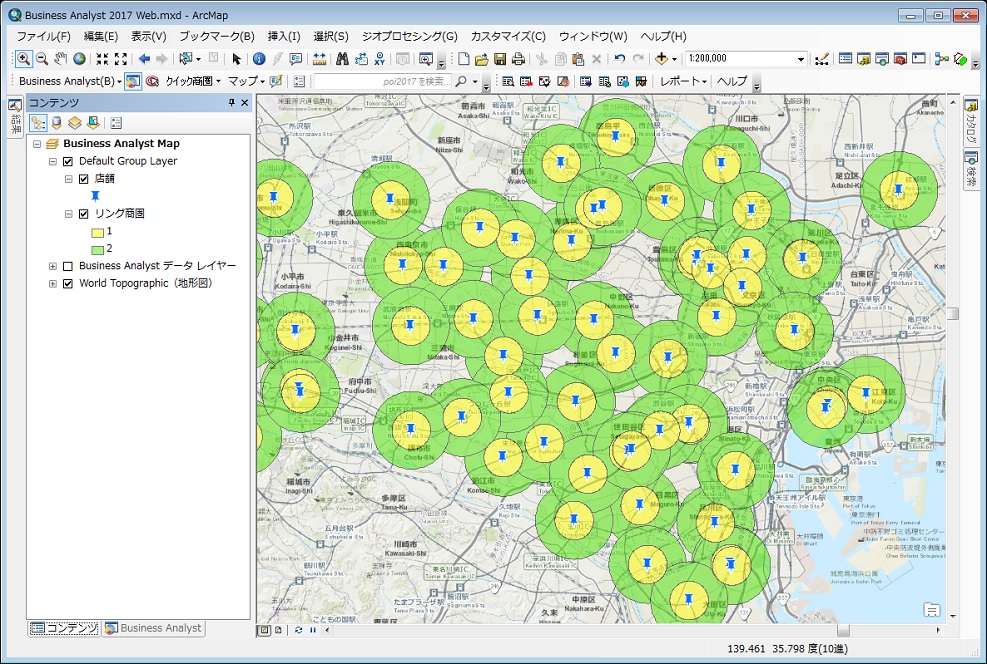Viewport: 987px width, 664px height.
Task: Toggle the リング商圏 layer checkbox
Action: 83,214
